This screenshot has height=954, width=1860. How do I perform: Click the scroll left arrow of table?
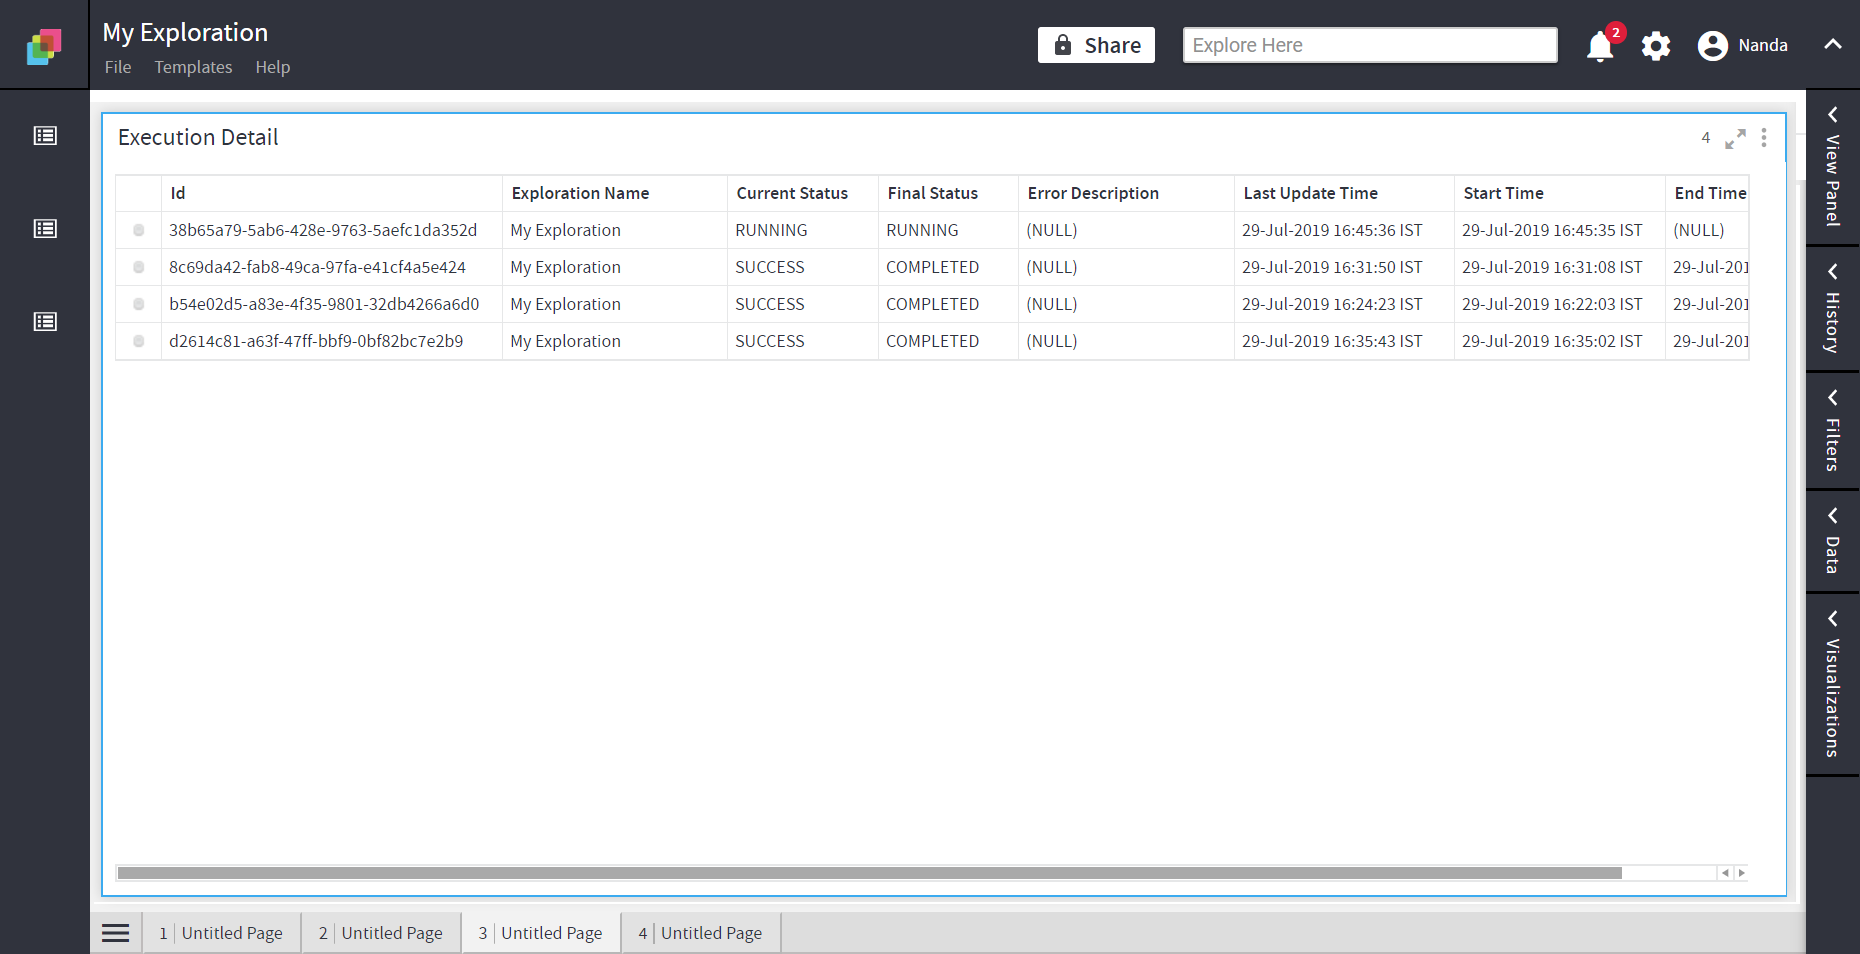(1725, 873)
